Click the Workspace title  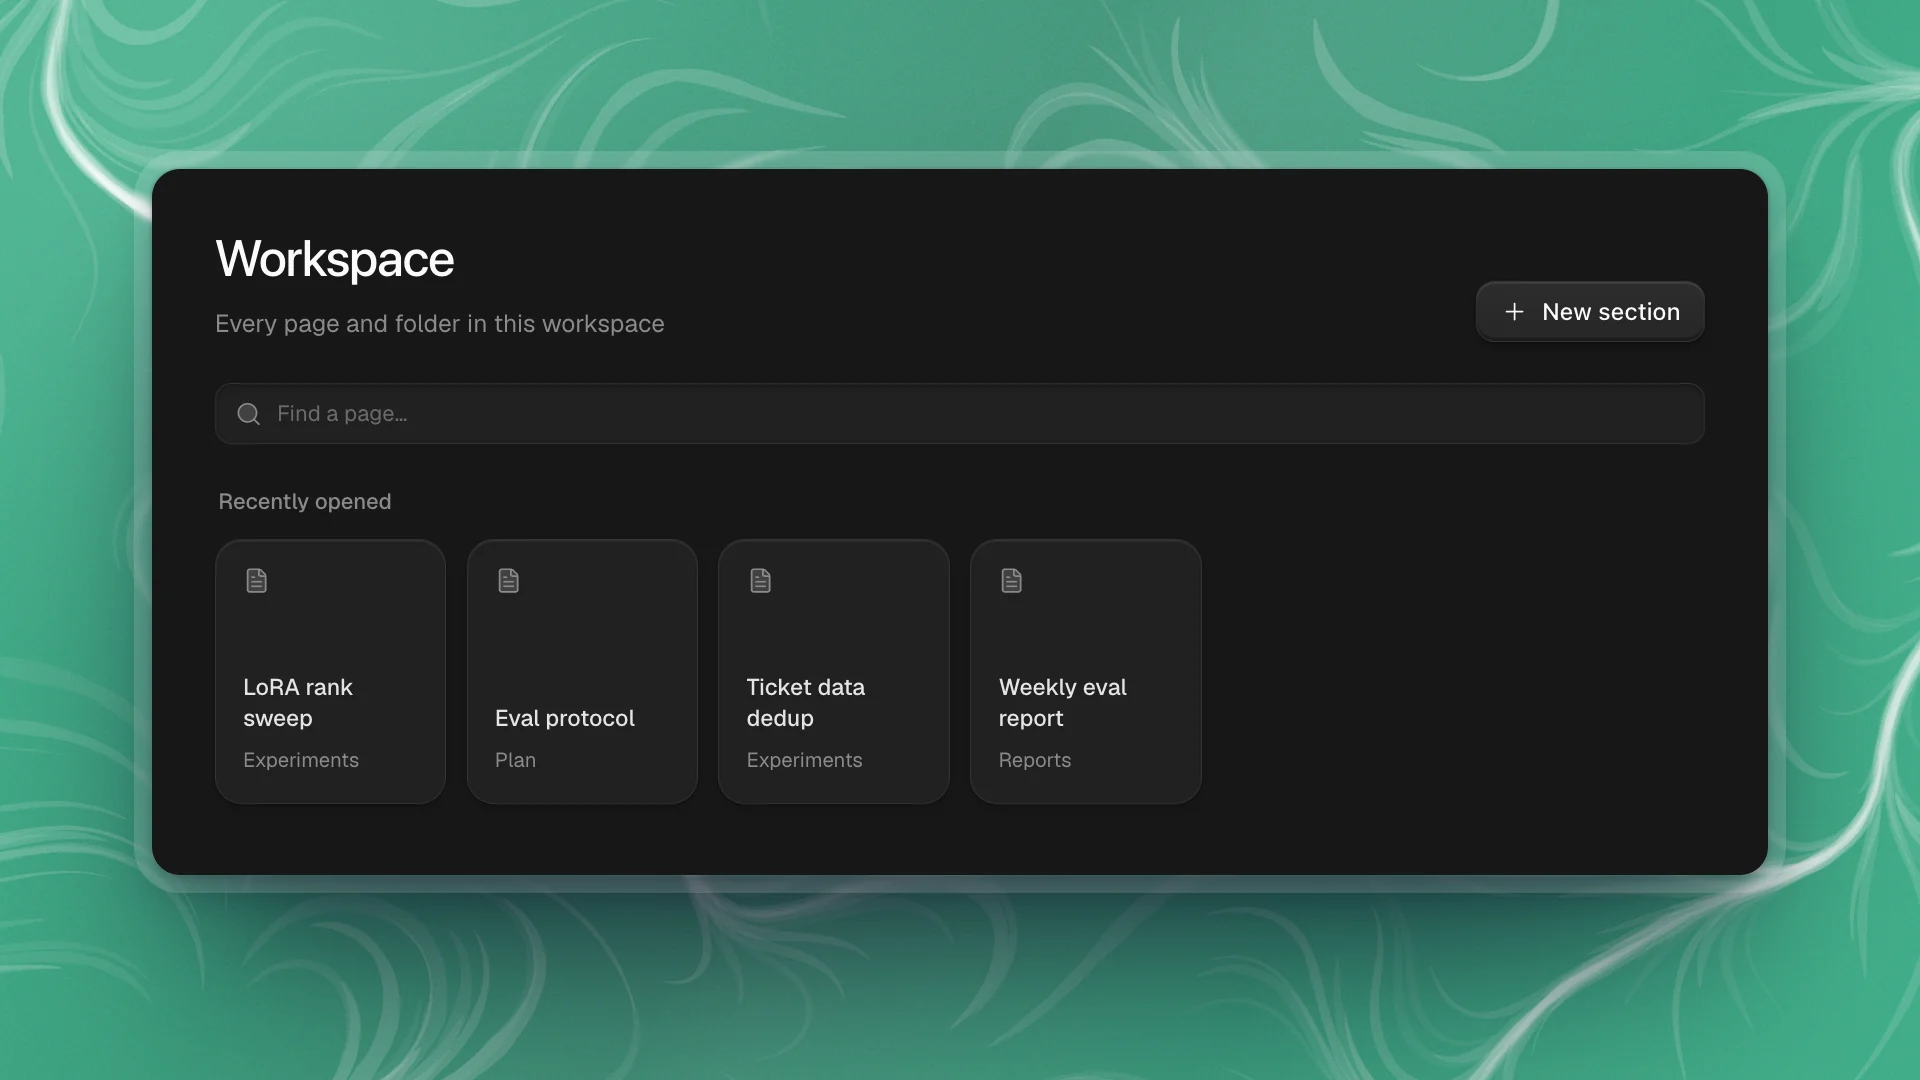(335, 260)
